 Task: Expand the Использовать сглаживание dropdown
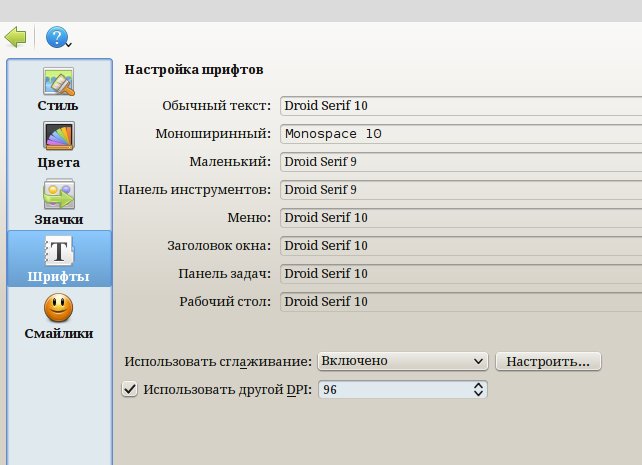403,361
